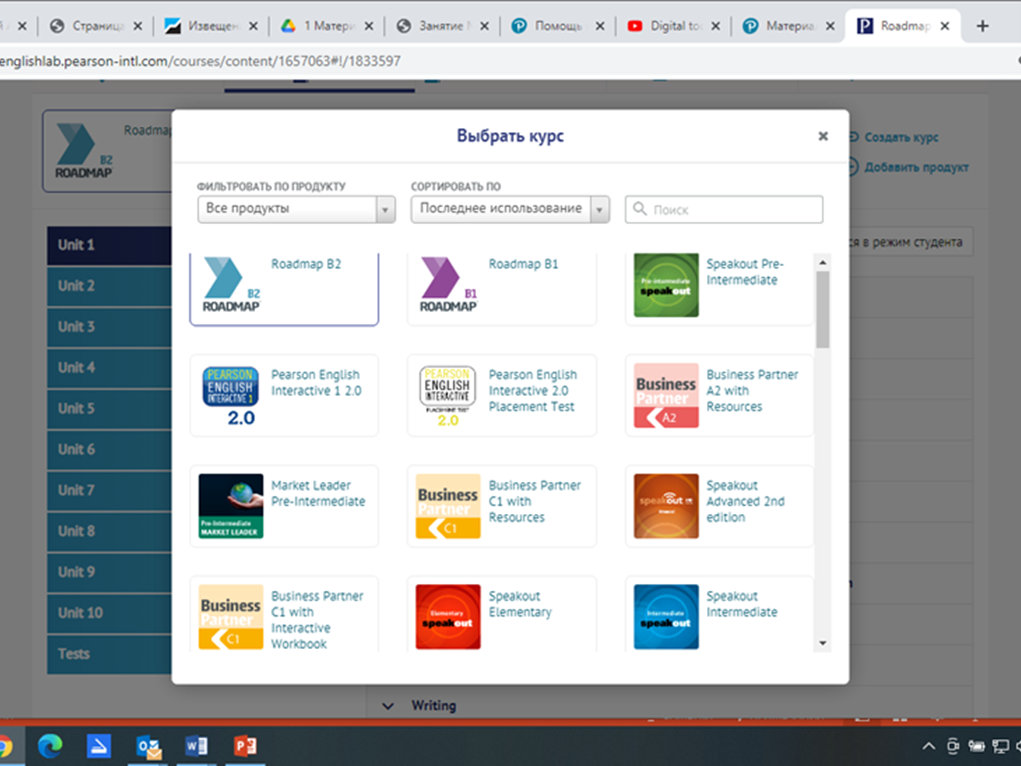The height and width of the screenshot is (766, 1021).
Task: Switch to the Занятие browser tab
Action: (442, 26)
